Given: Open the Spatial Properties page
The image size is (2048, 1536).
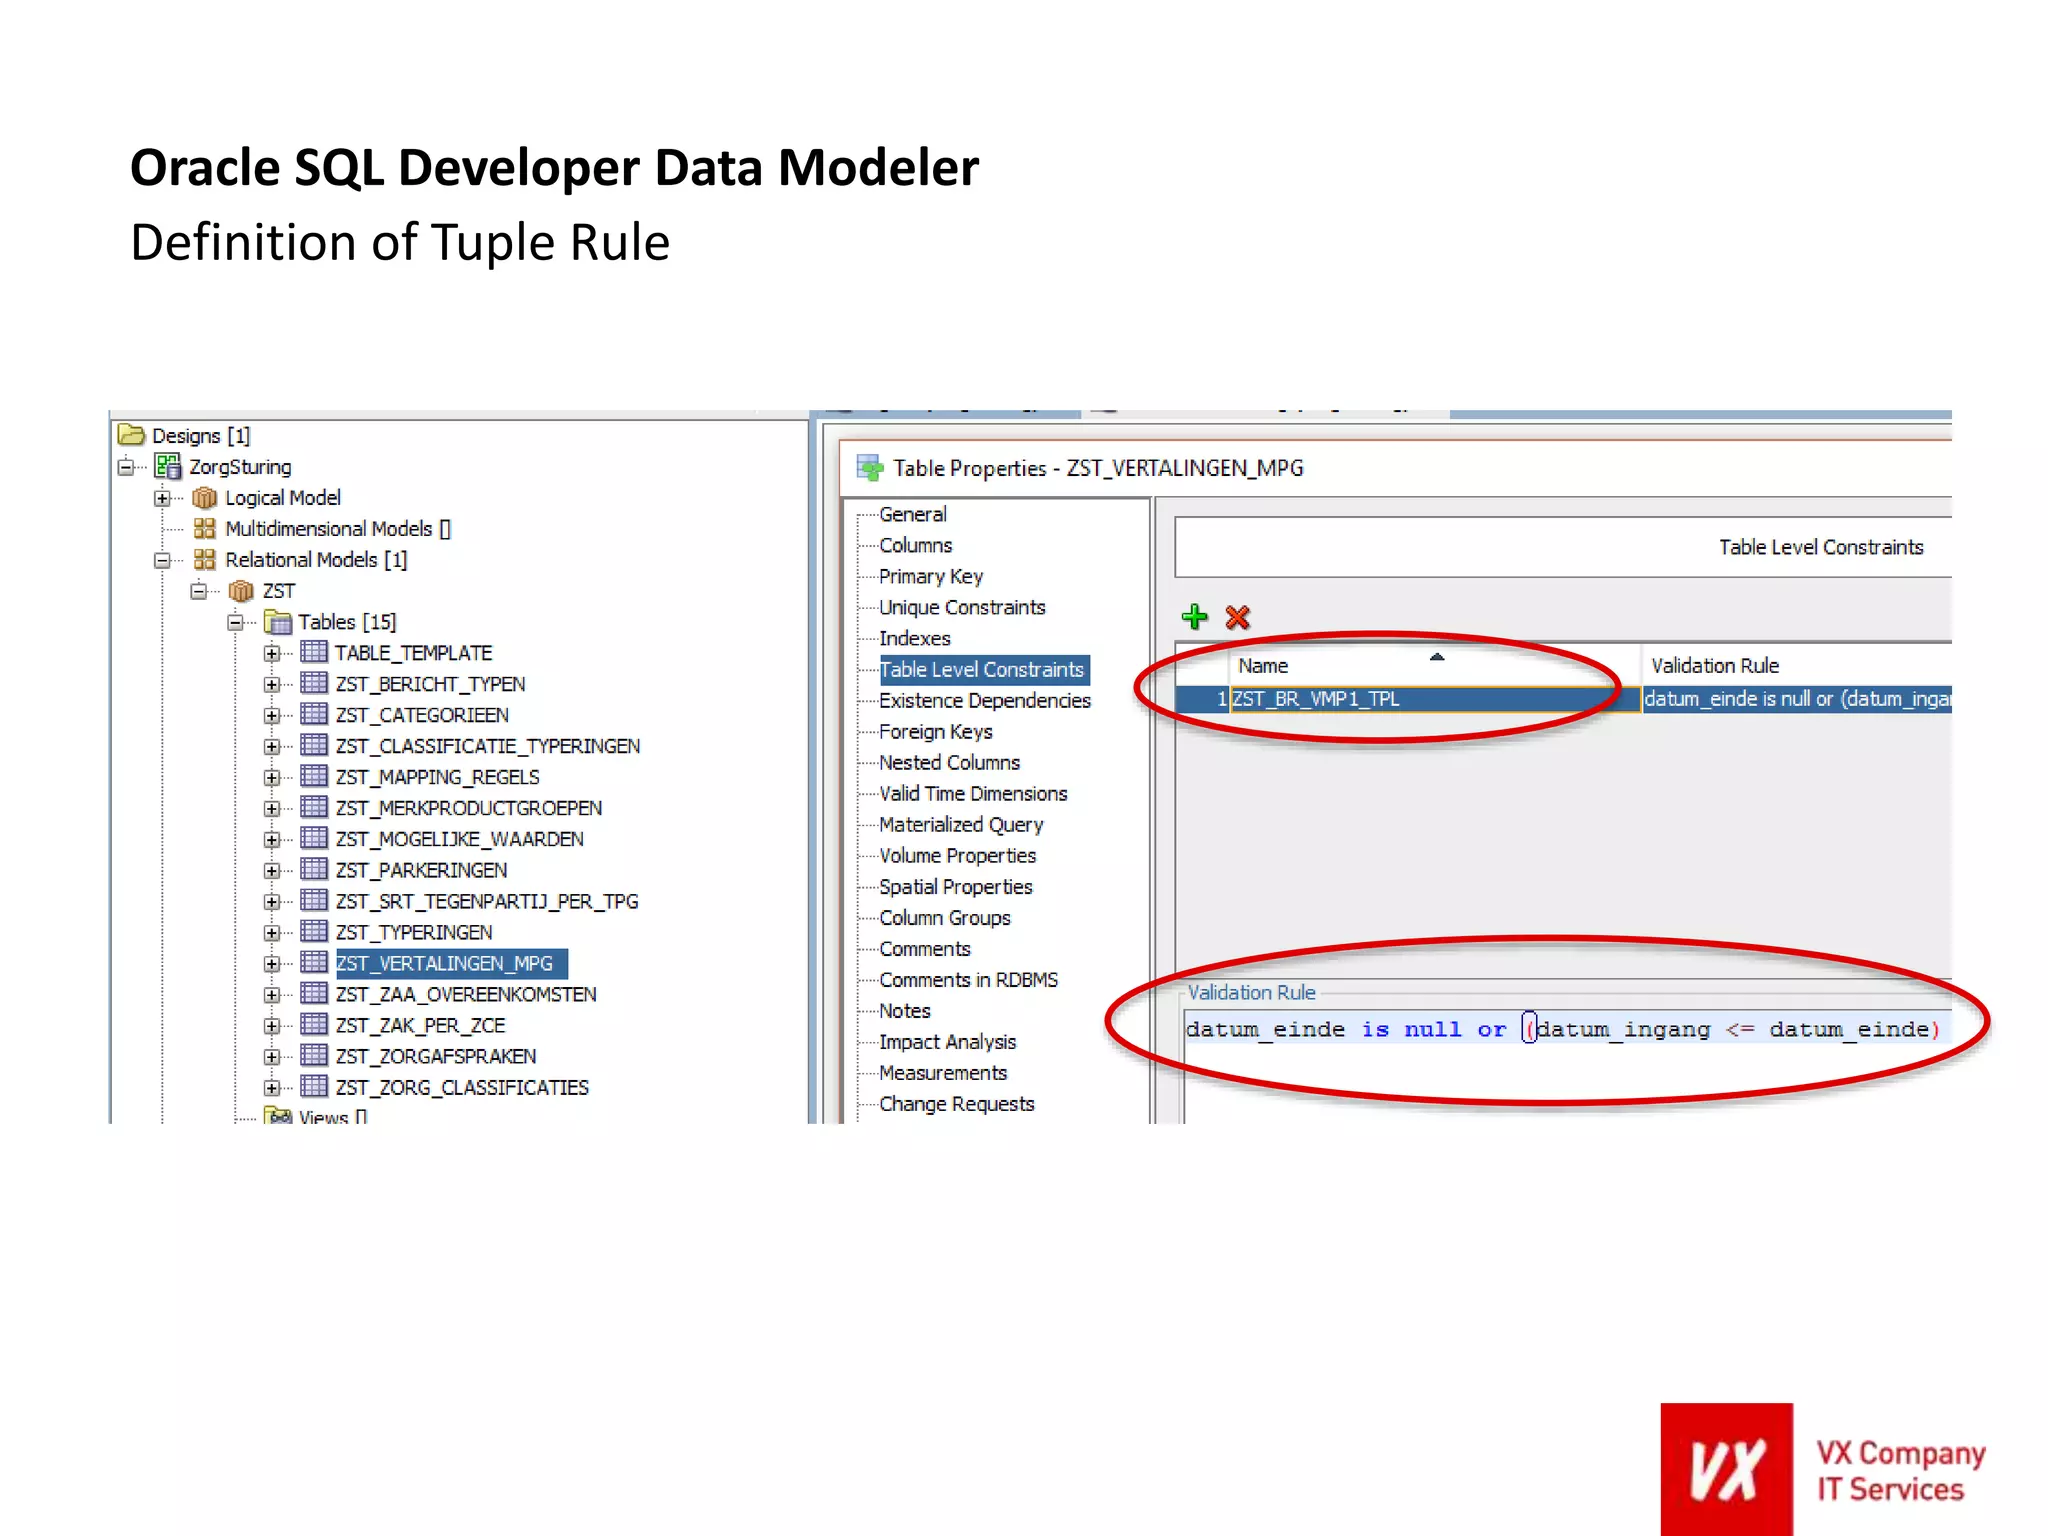Looking at the screenshot, I should [x=955, y=886].
